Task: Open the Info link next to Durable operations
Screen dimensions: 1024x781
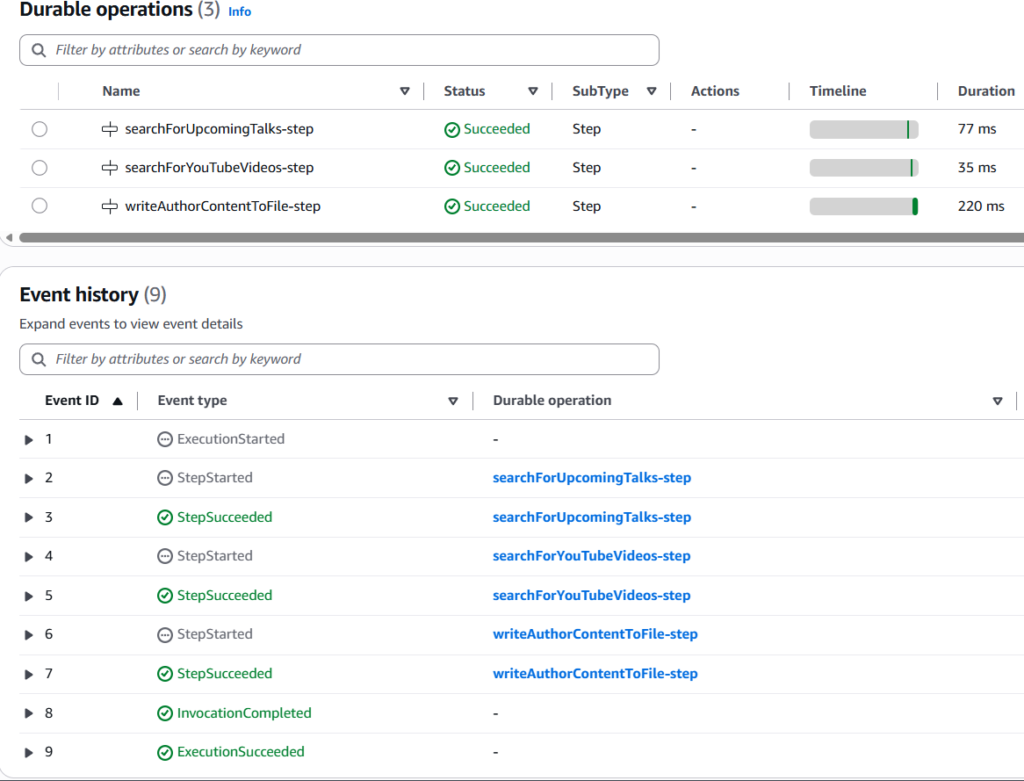Action: point(240,12)
